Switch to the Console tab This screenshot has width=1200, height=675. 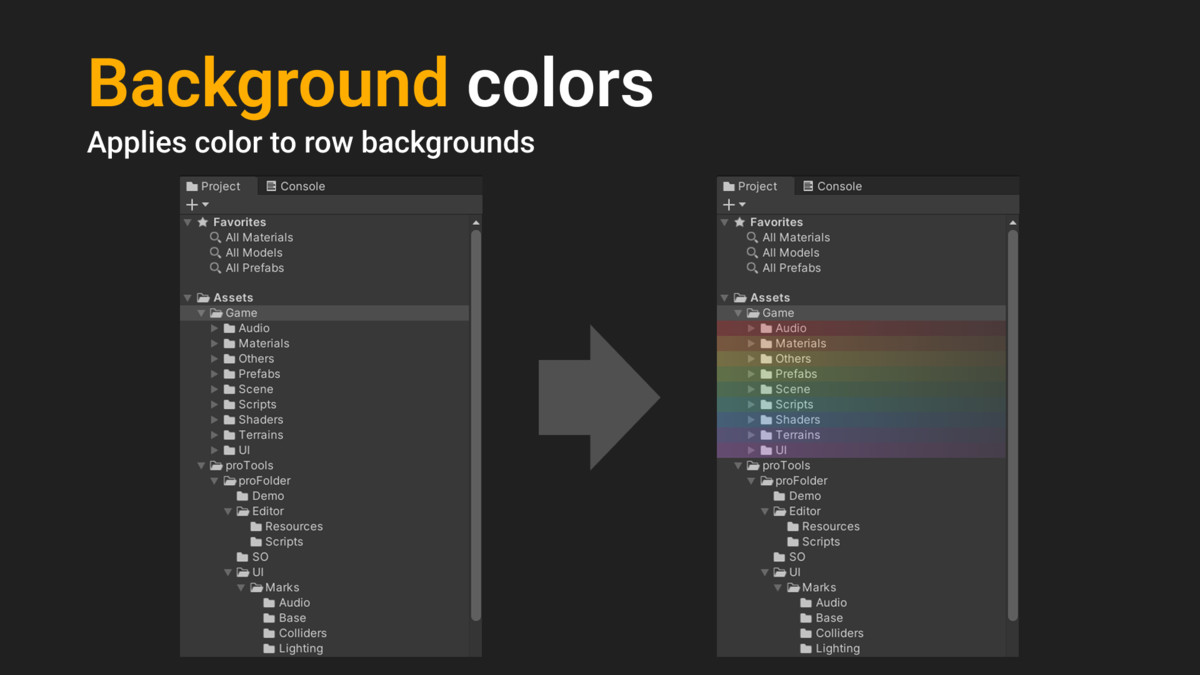pyautogui.click(x=298, y=186)
